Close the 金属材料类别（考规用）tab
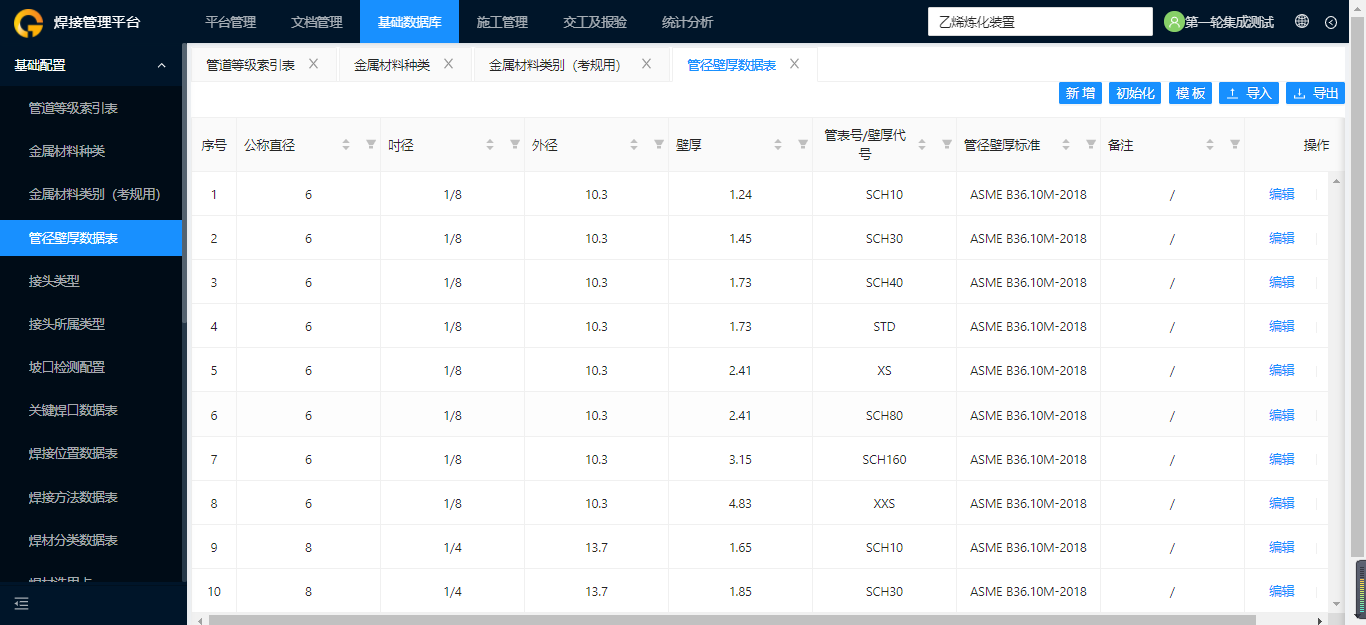This screenshot has height=625, width=1366. pos(646,64)
